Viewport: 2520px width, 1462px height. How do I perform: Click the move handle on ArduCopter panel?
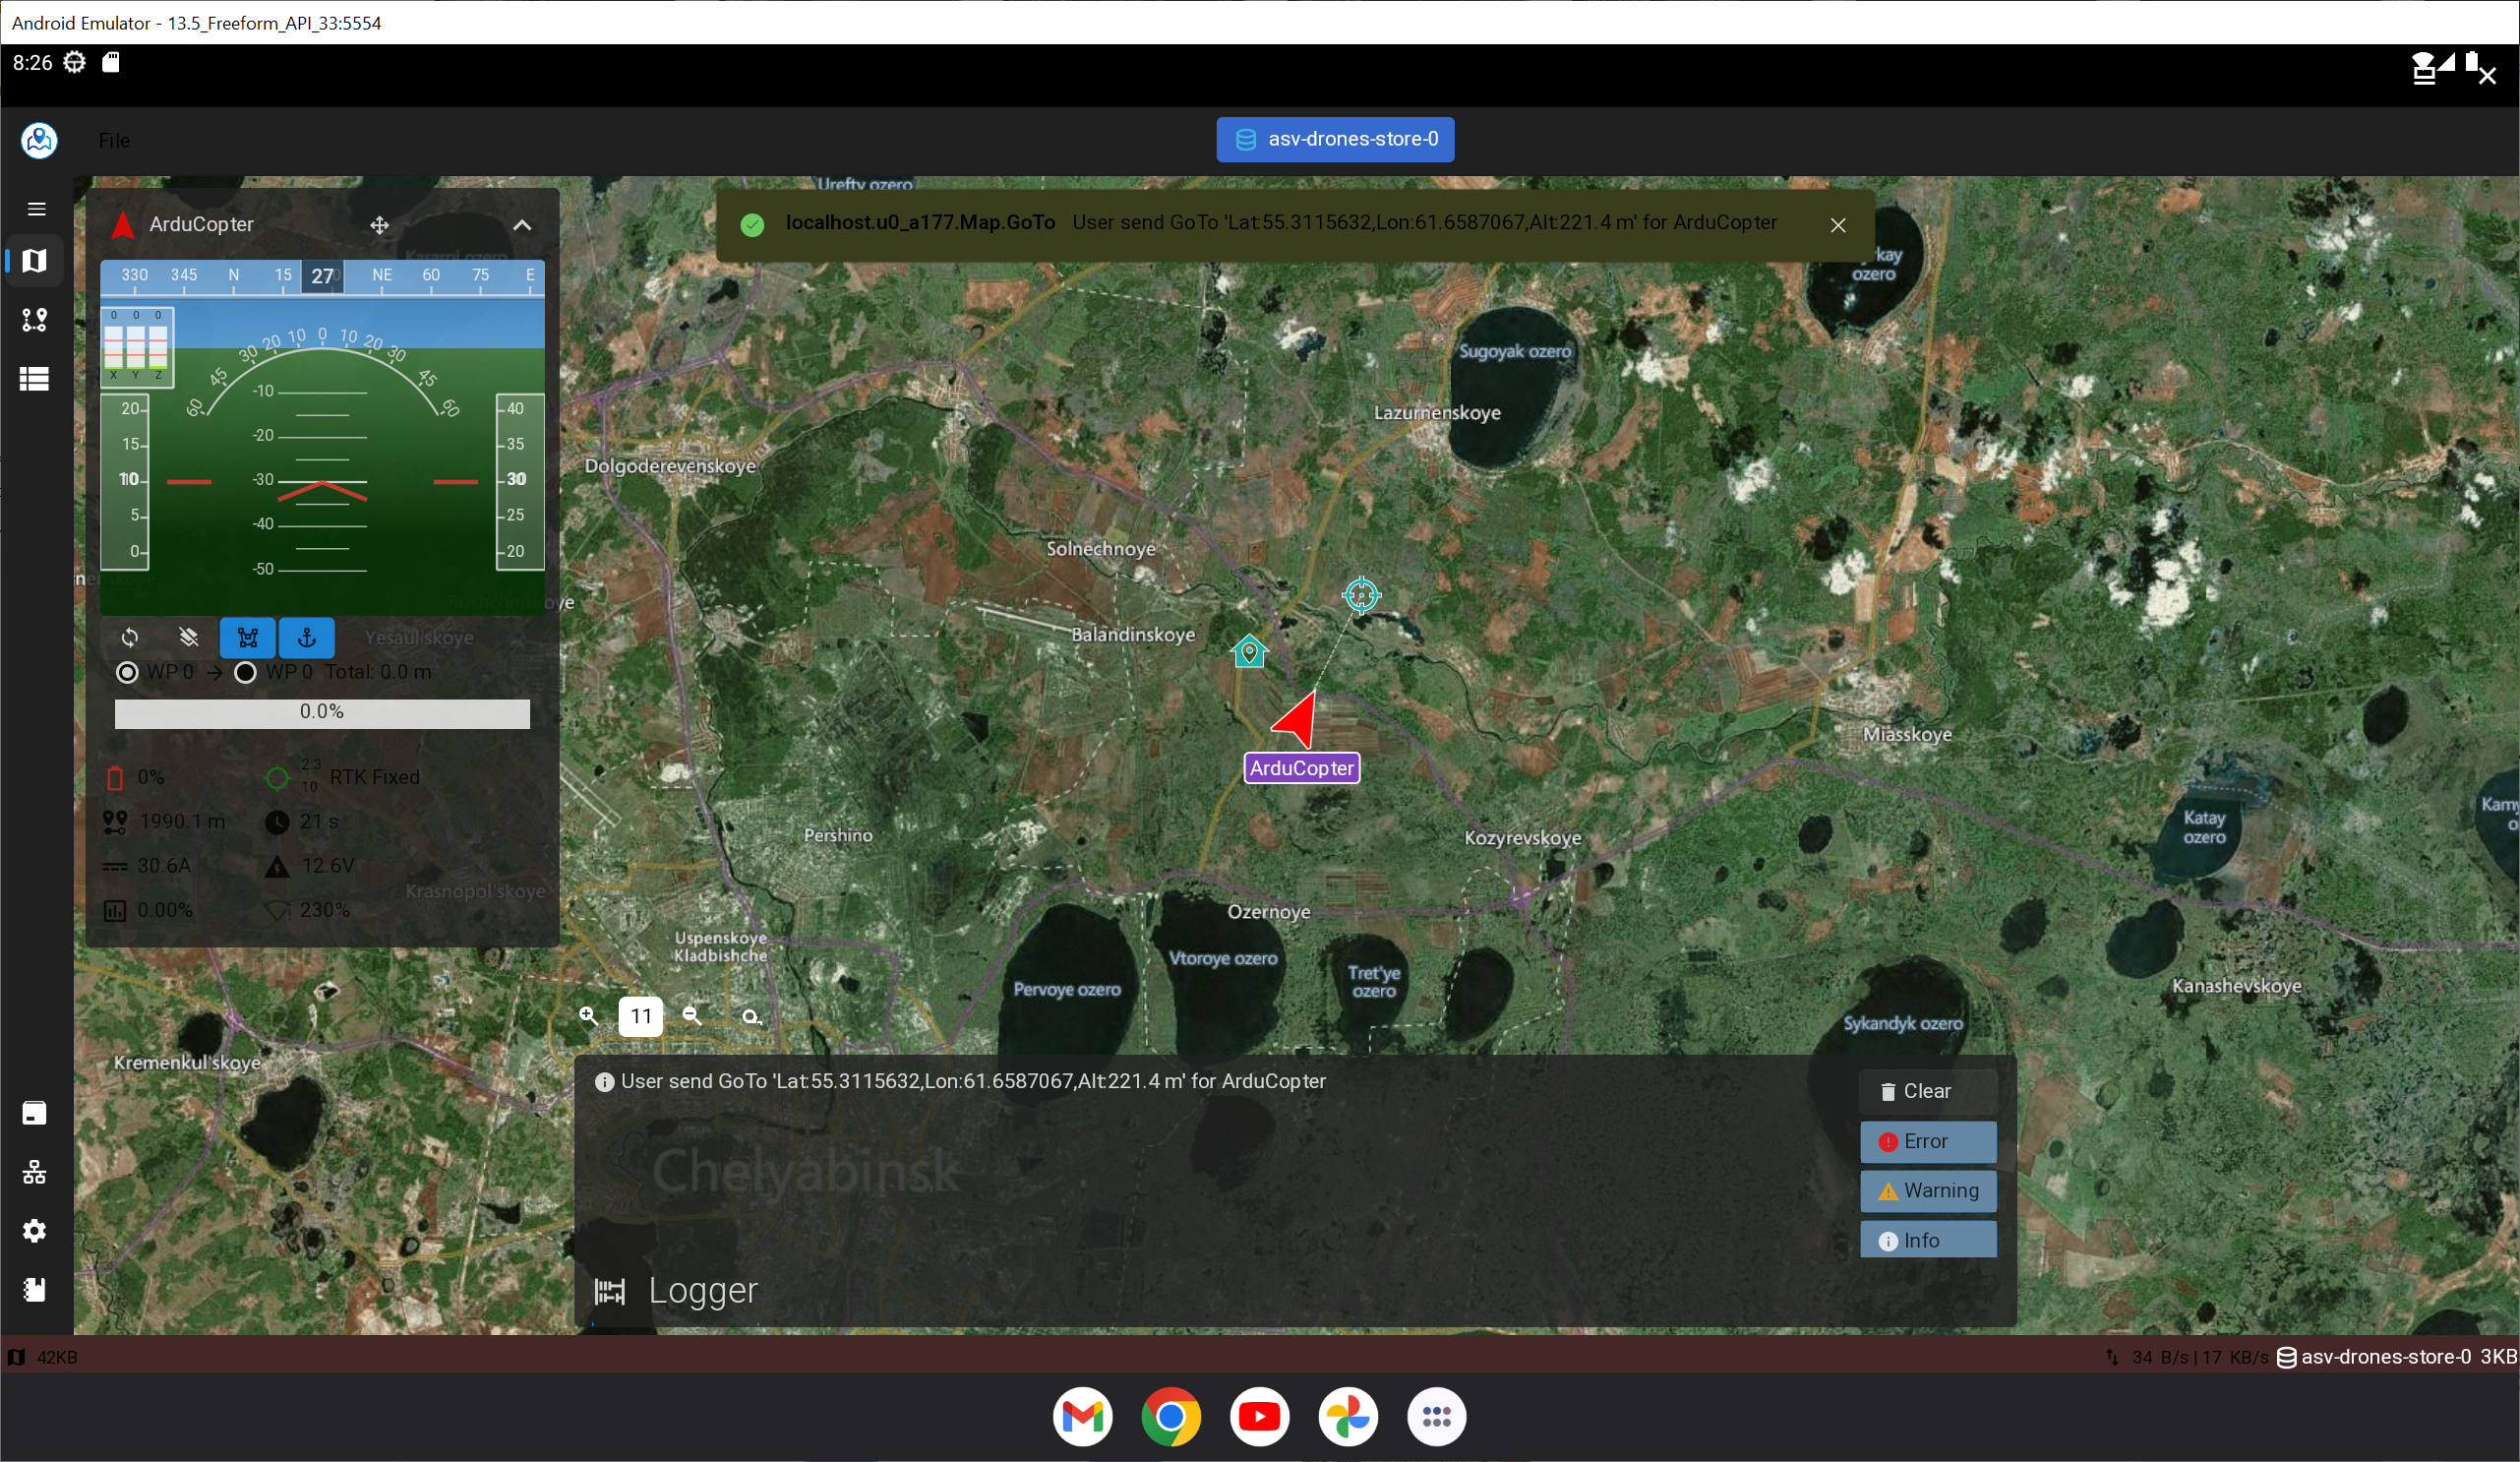click(x=379, y=225)
